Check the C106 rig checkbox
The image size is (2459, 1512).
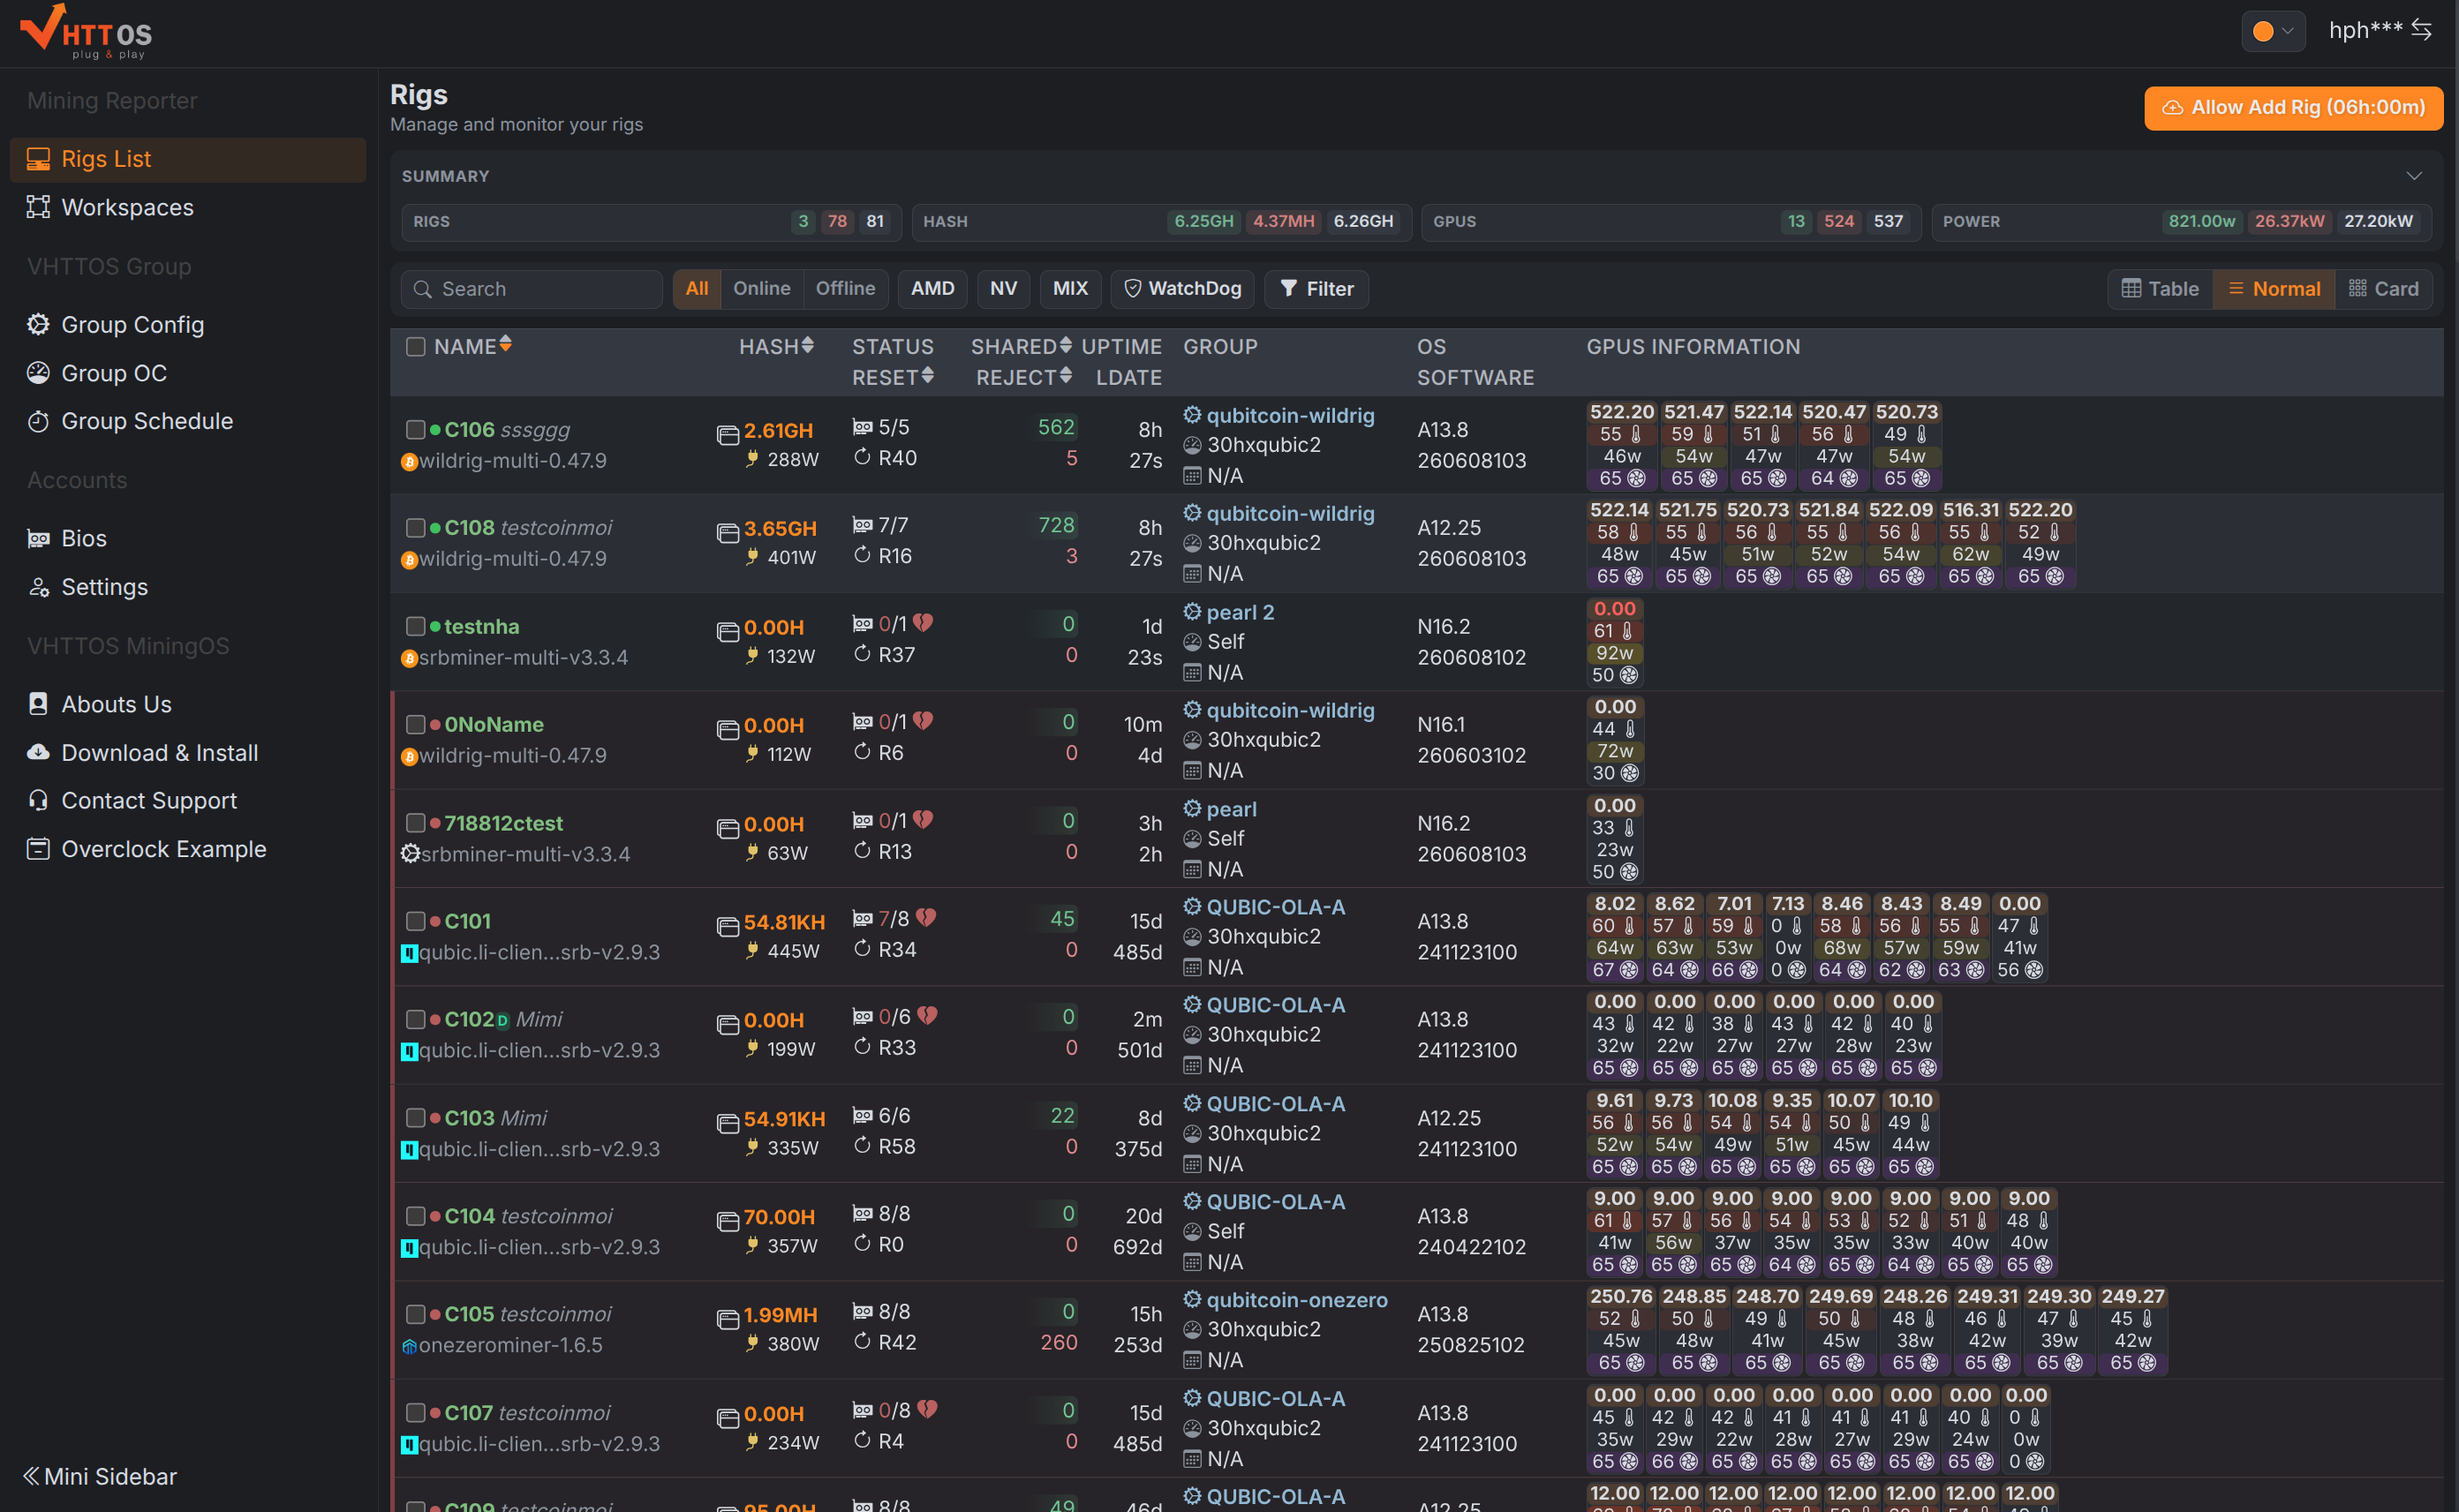pyautogui.click(x=415, y=429)
